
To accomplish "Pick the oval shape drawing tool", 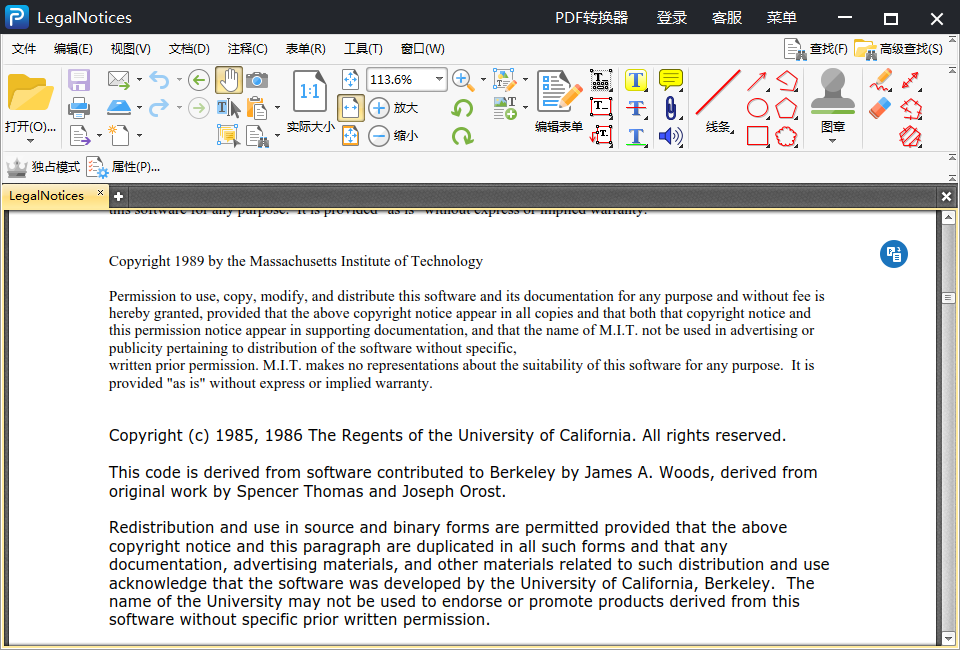I will pyautogui.click(x=758, y=108).
